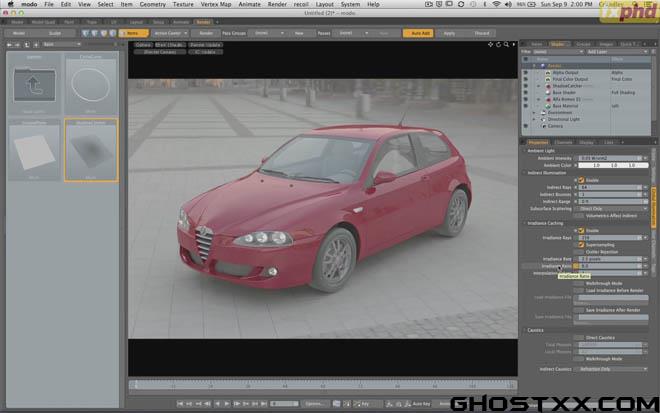Toggle visibility of Alpha Output layer
This screenshot has height=413, width=660.
point(525,72)
